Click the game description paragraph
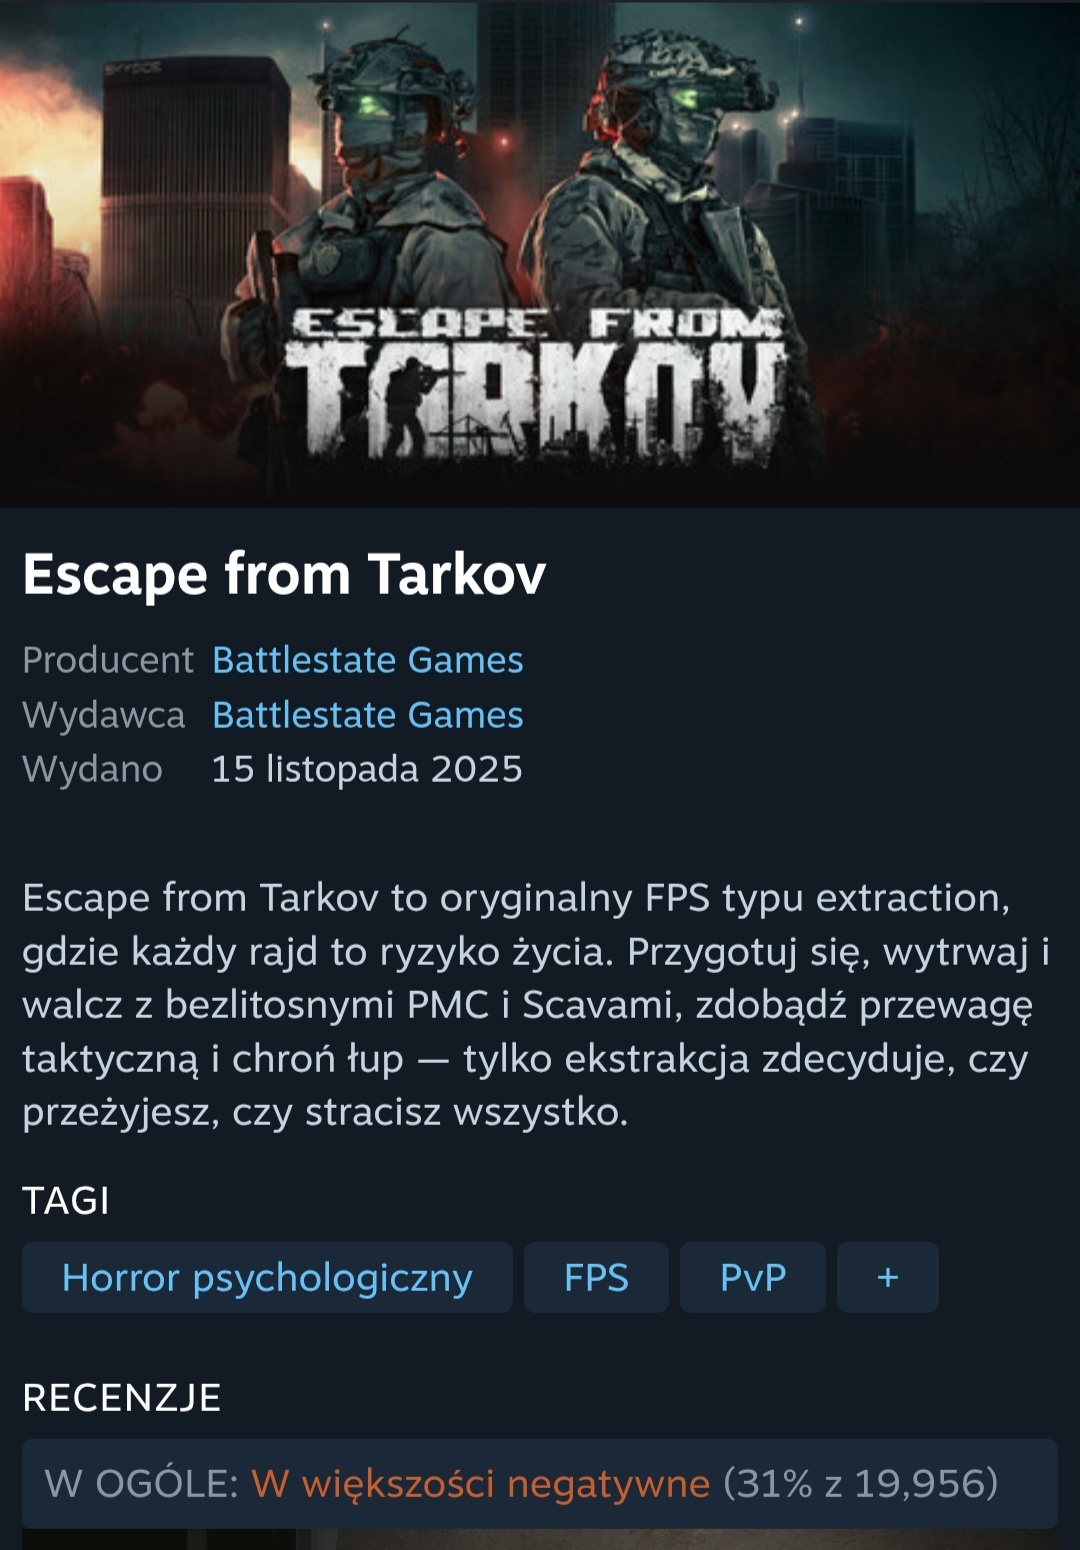 [x=537, y=1005]
